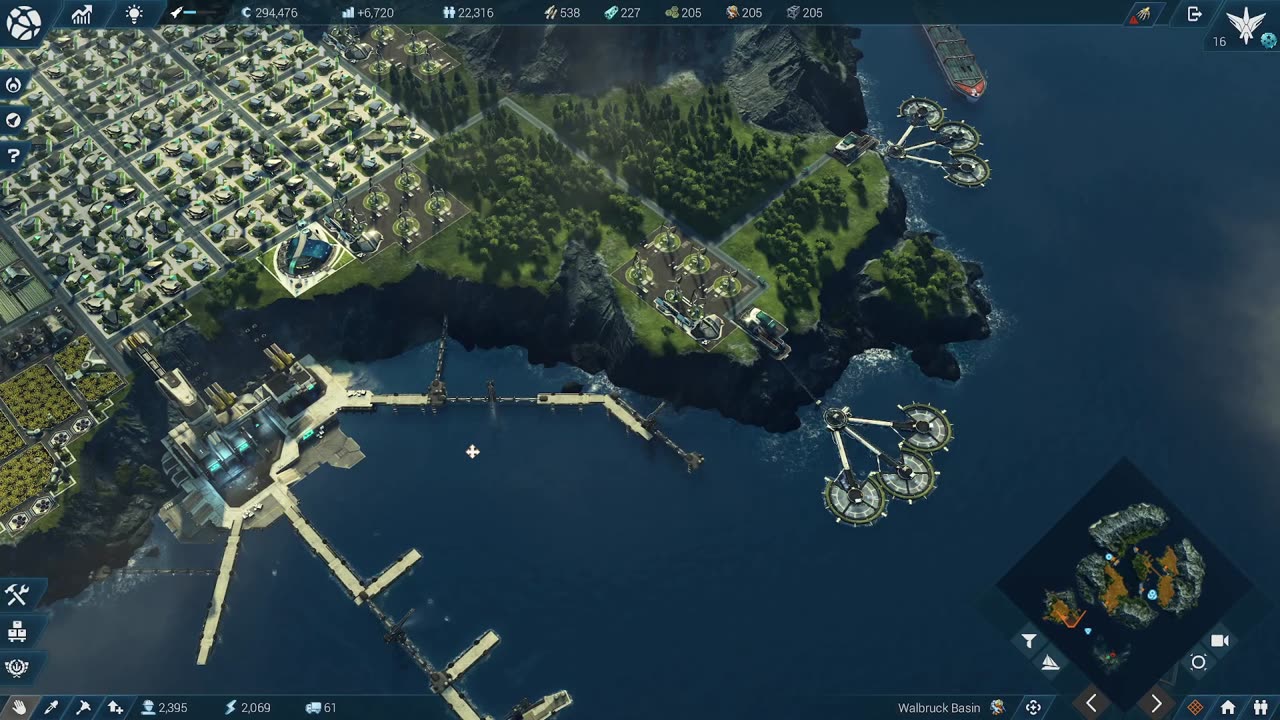Click the compass icon in left sidebar

[x=13, y=120]
